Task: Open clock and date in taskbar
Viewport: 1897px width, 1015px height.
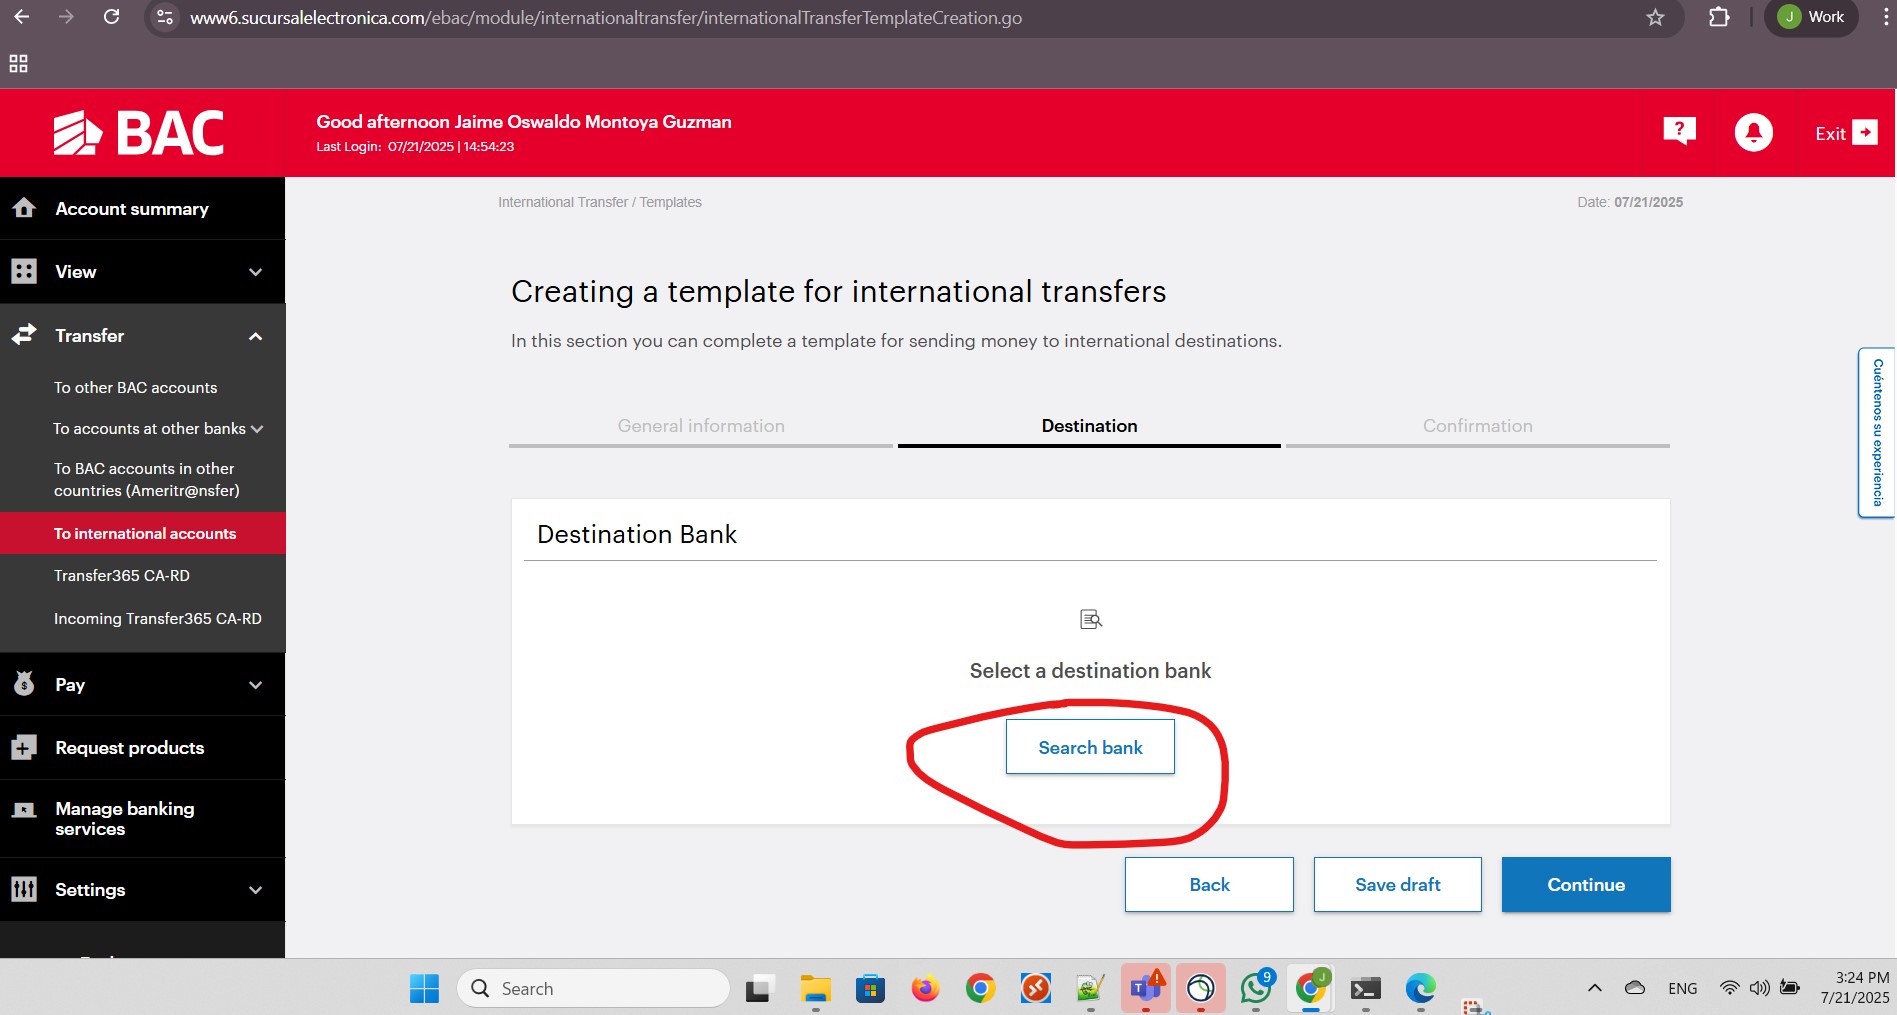Action: (1855, 987)
